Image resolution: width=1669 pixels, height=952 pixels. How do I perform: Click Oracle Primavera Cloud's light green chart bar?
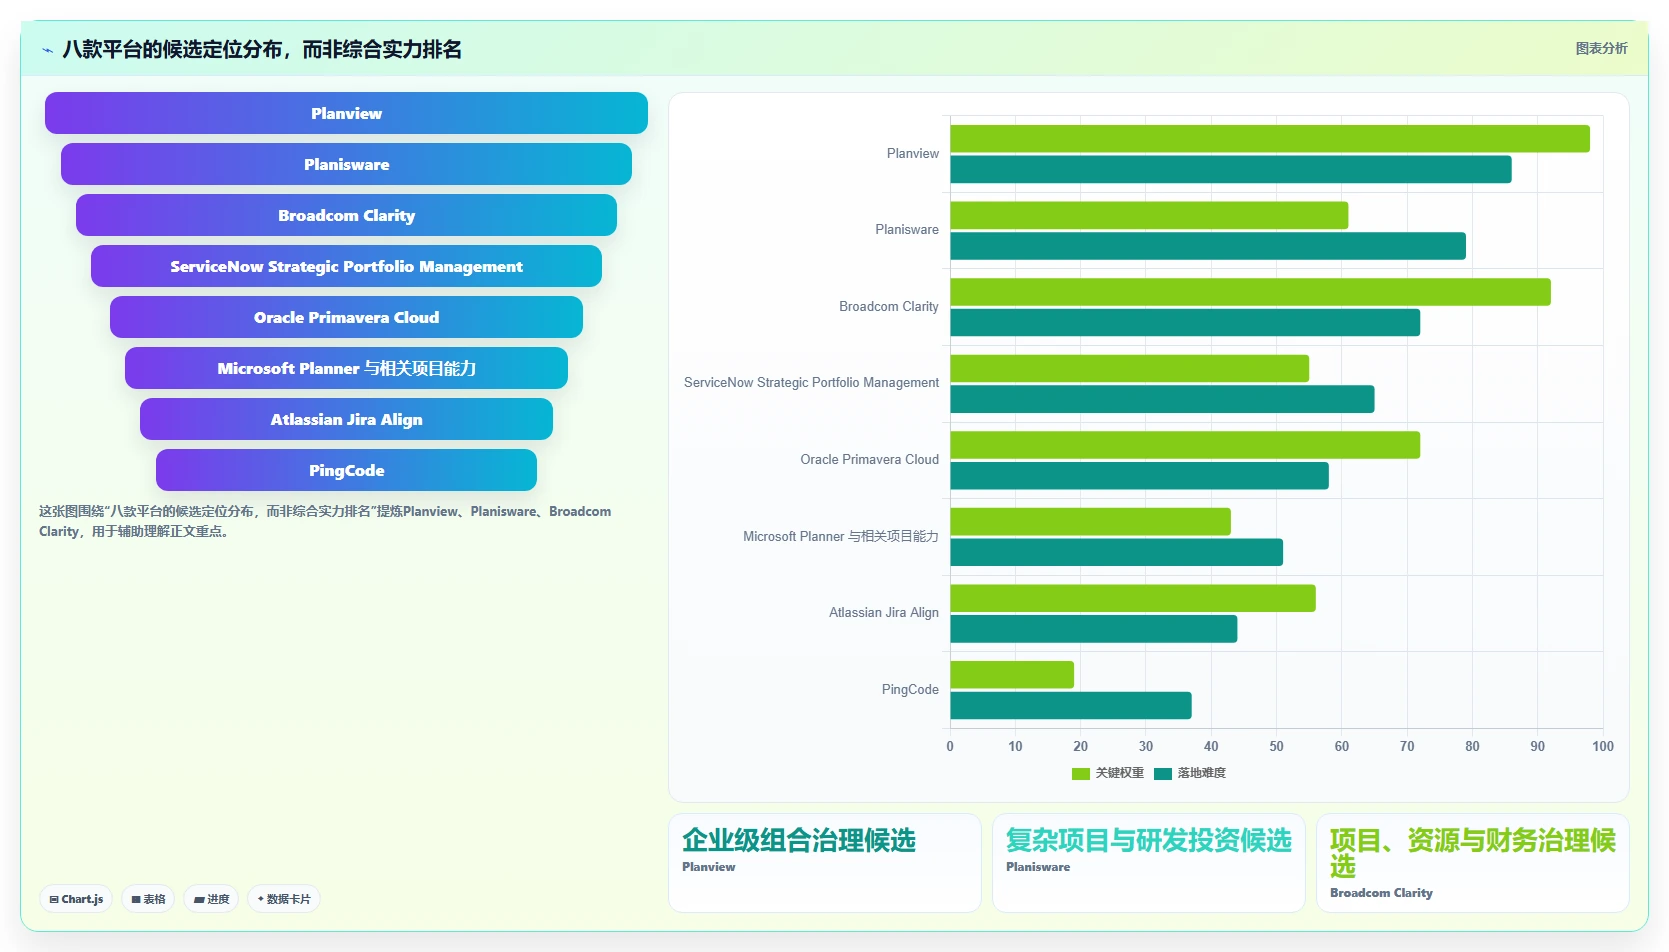click(x=1185, y=445)
